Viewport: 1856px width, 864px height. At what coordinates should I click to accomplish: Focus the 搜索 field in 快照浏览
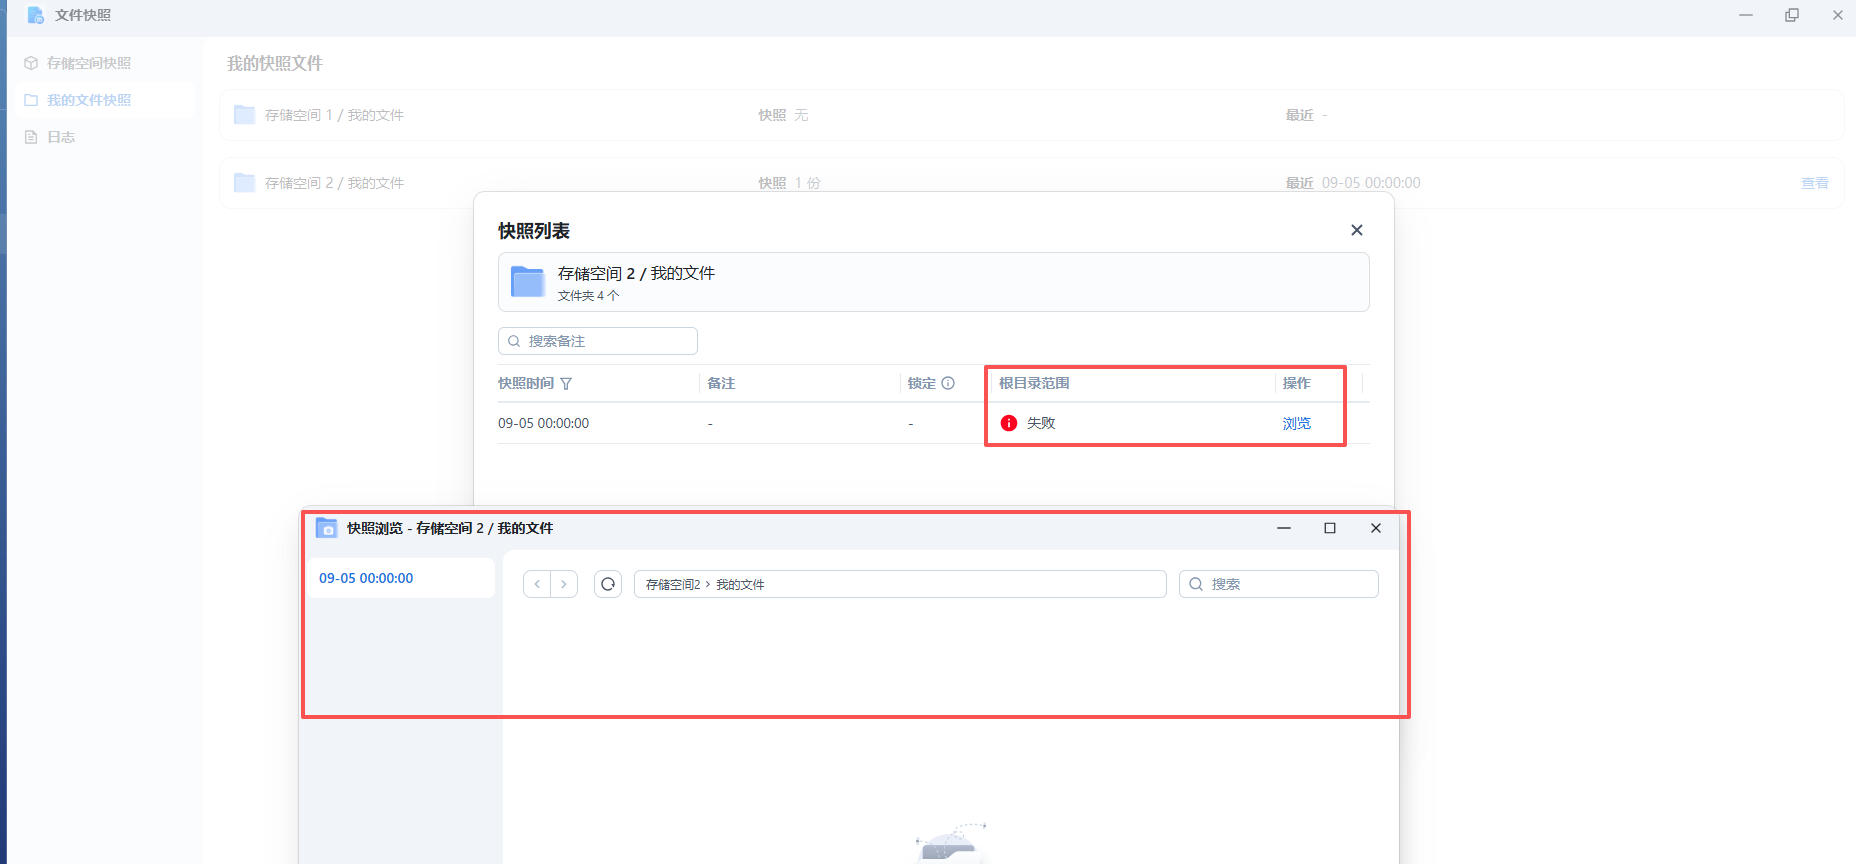point(1279,584)
